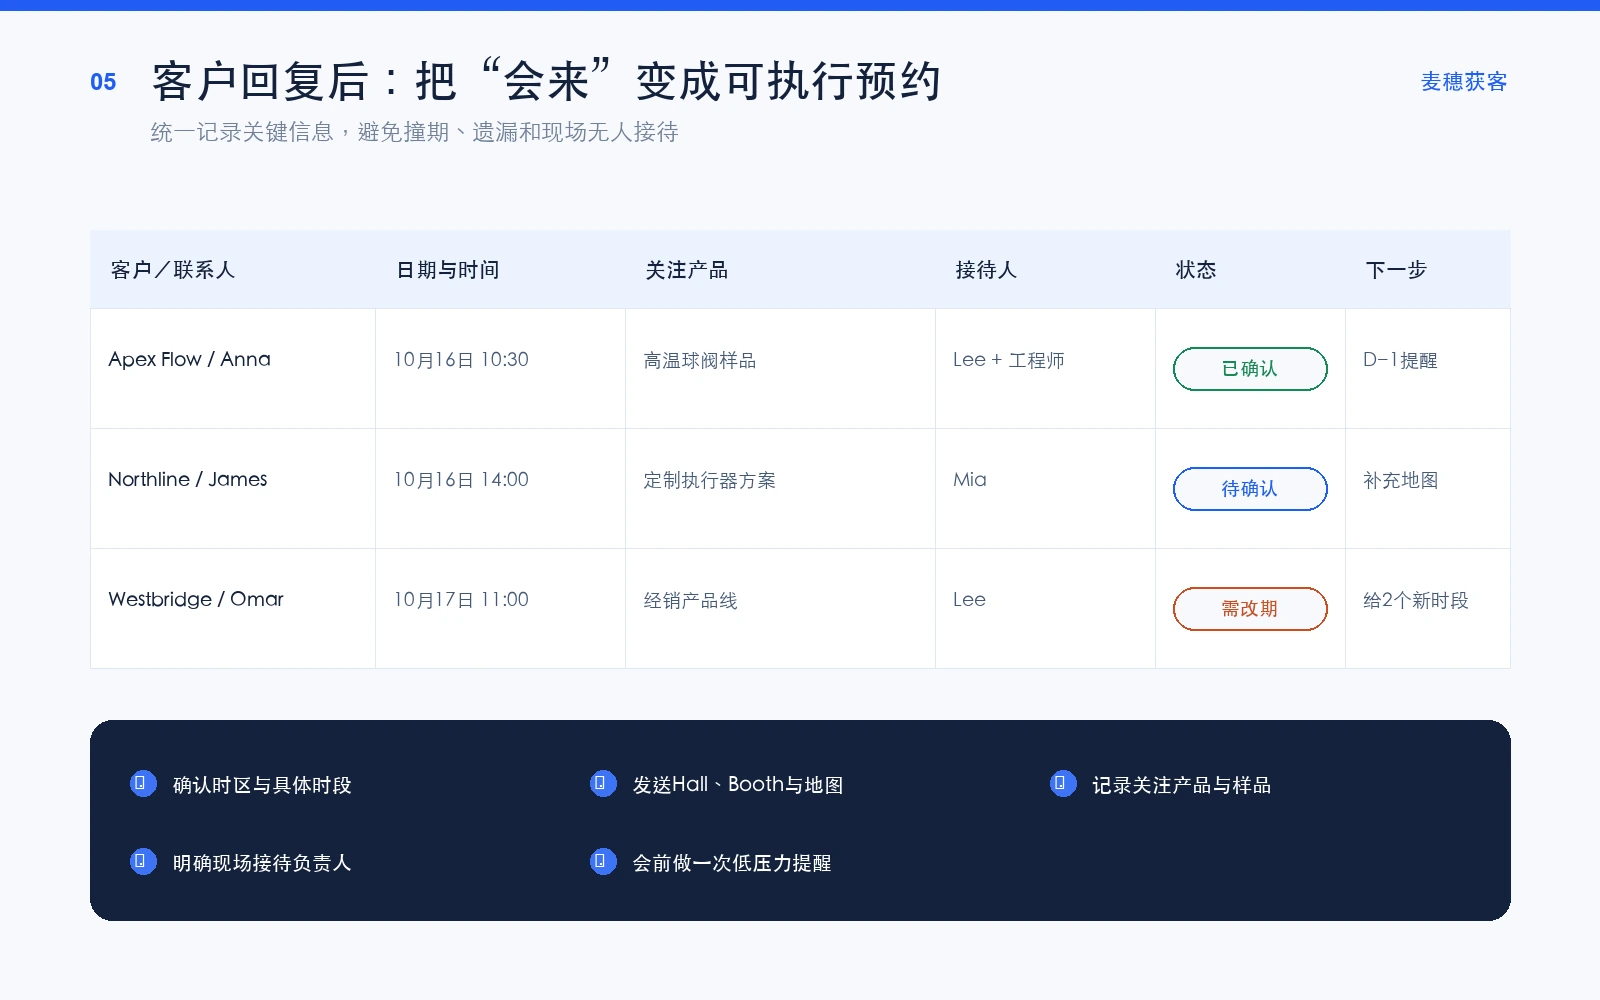Click the 会前做一次低压力提醒 checklist text
Image resolution: width=1600 pixels, height=1000 pixels.
click(x=732, y=863)
